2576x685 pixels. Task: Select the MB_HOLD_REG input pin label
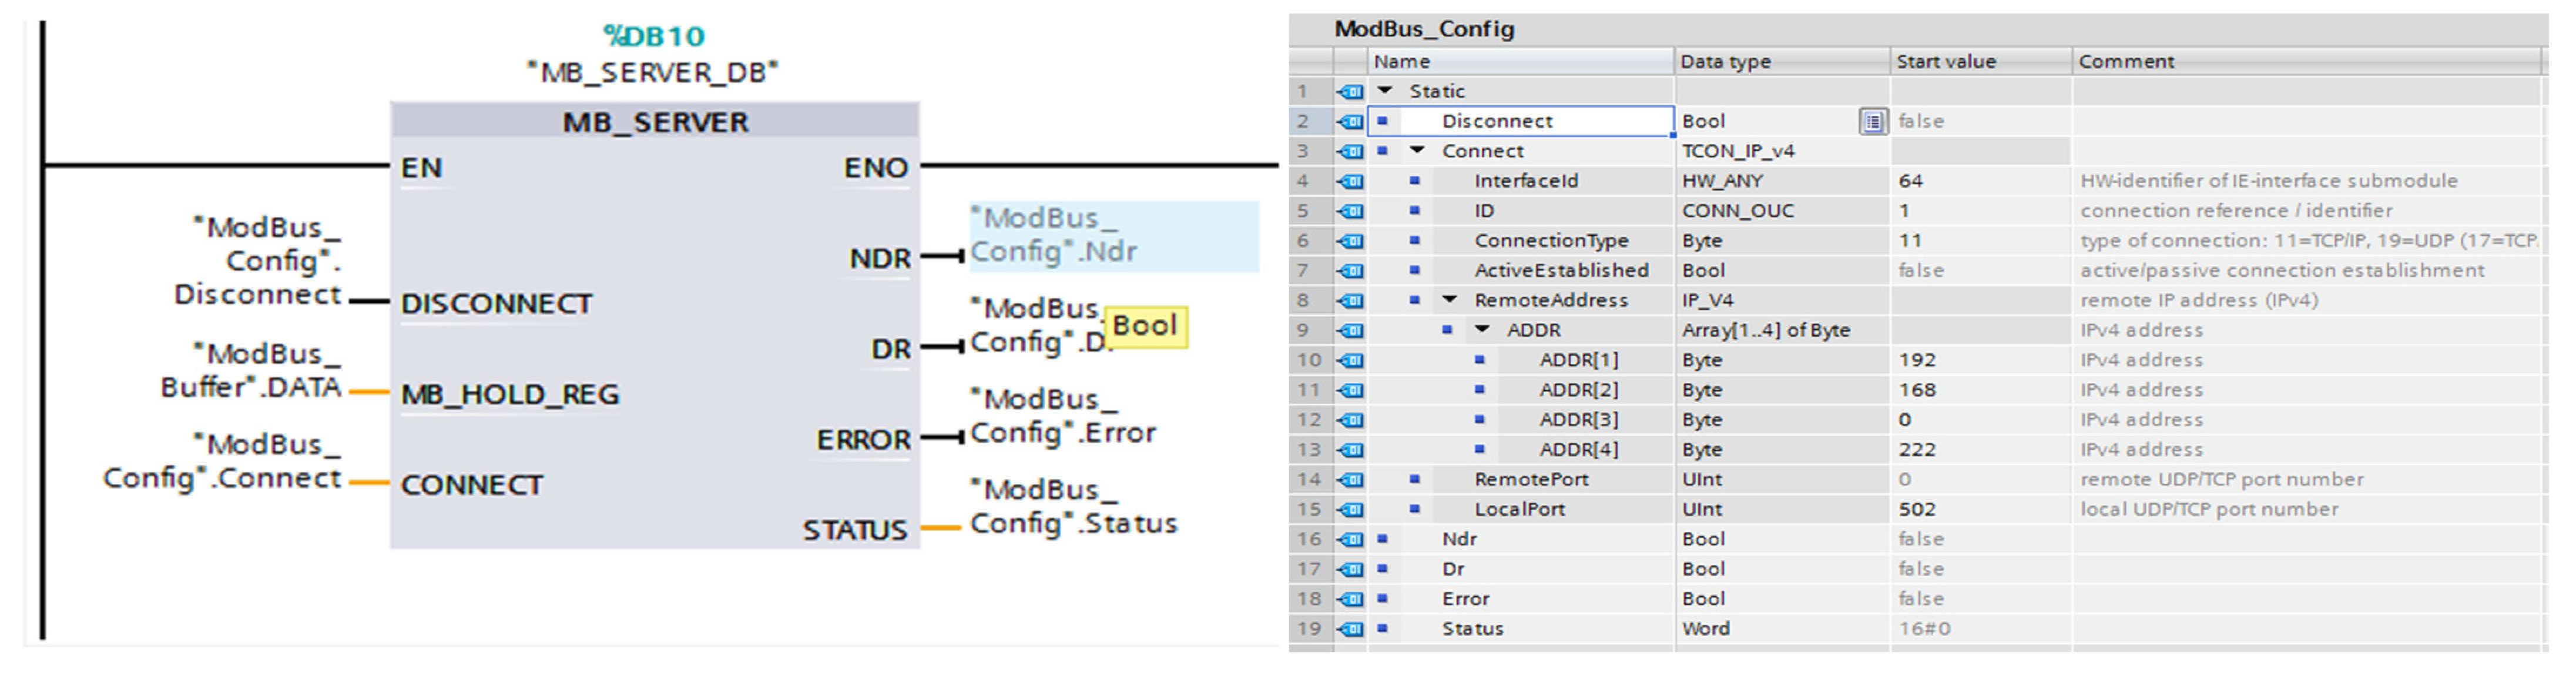510,394
